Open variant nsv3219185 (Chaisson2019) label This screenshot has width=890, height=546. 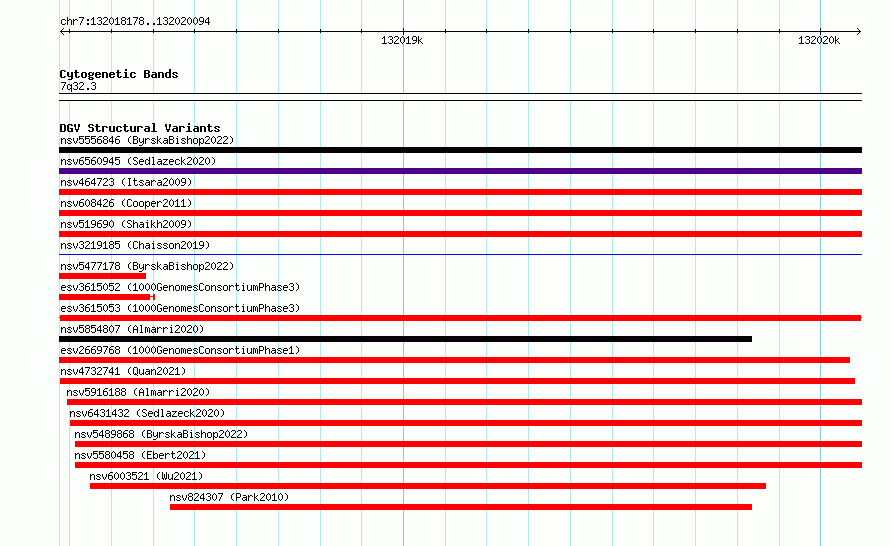pos(135,245)
